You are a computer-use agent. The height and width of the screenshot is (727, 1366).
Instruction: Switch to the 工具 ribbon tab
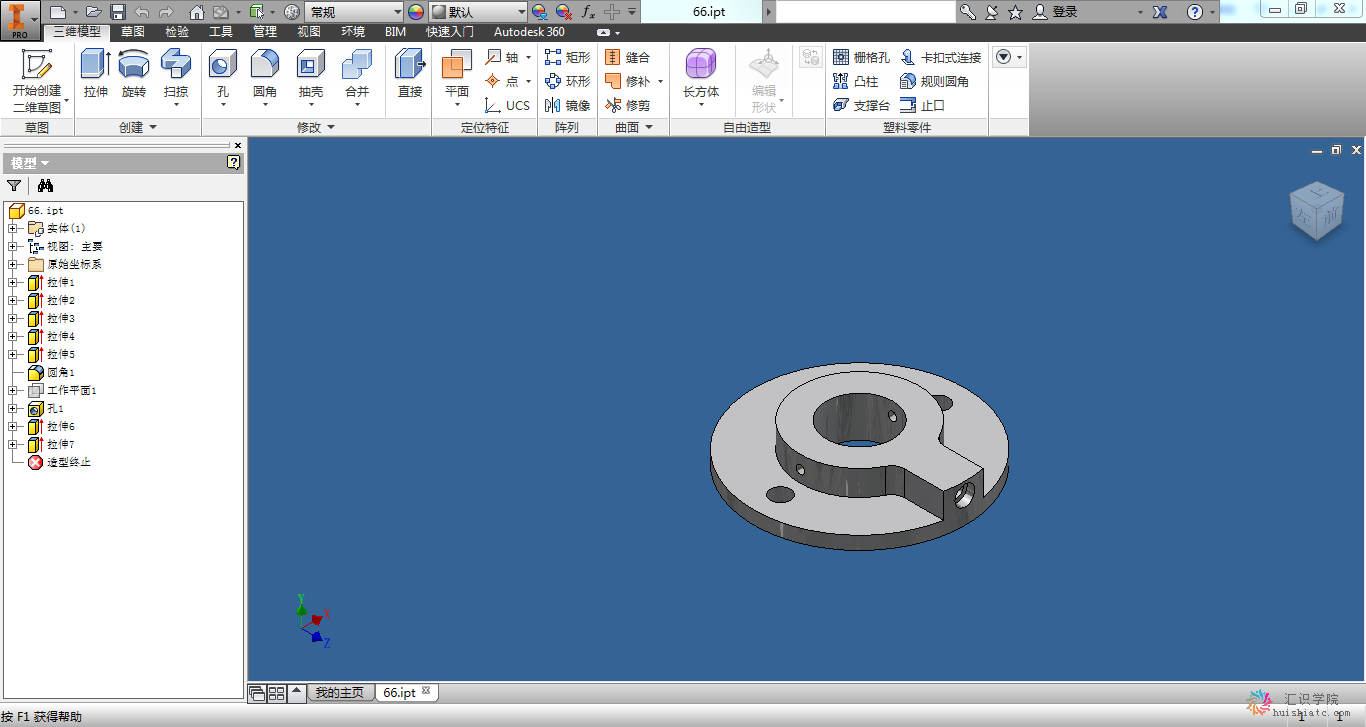click(x=220, y=32)
